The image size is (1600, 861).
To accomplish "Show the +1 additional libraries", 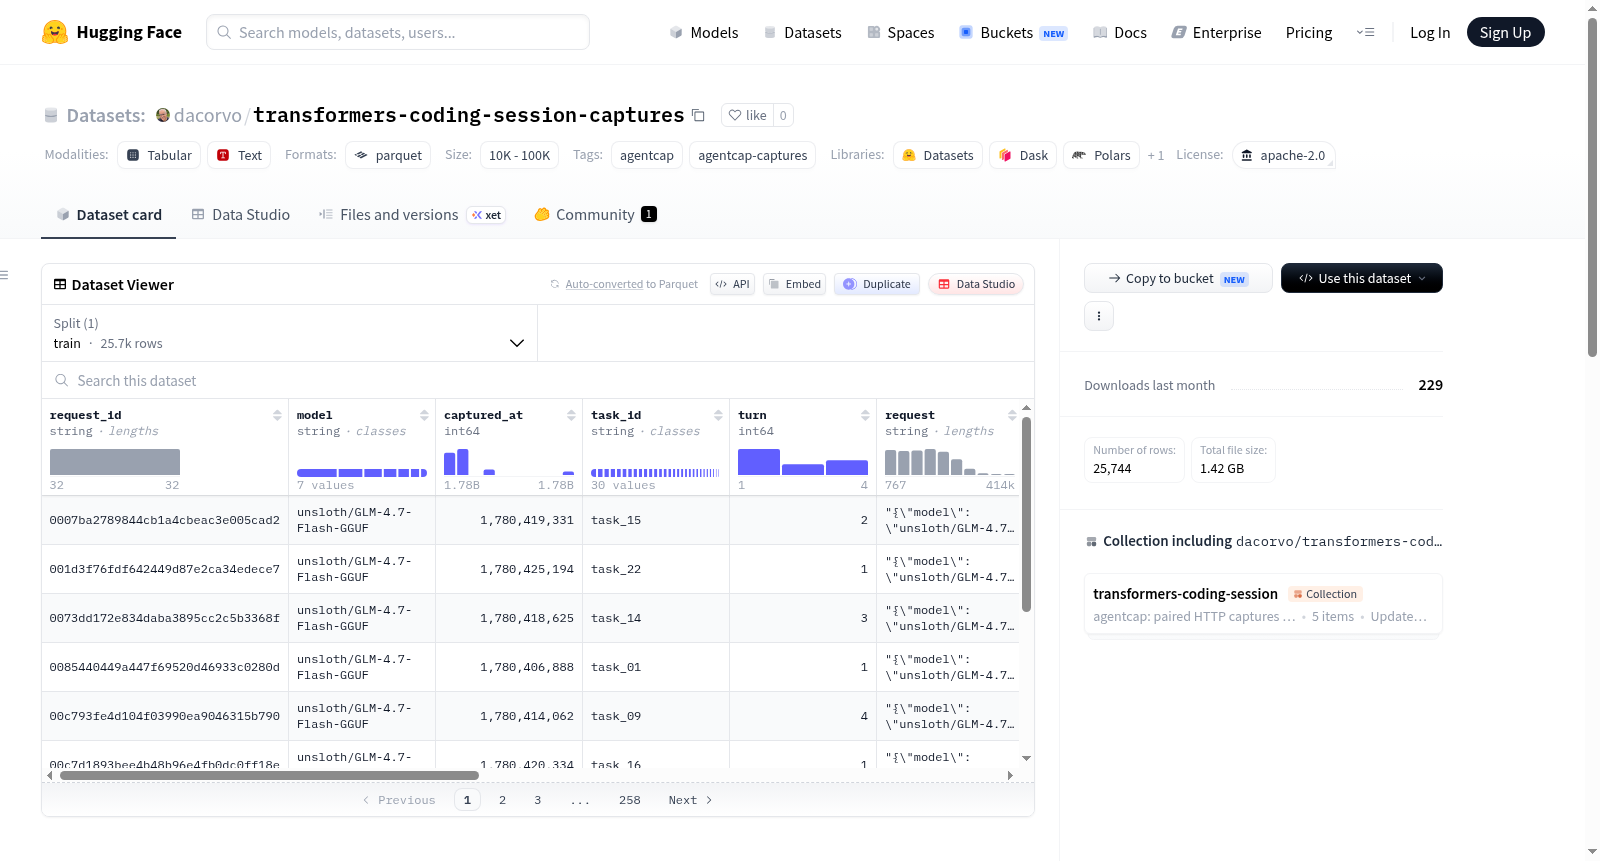I will point(1156,155).
